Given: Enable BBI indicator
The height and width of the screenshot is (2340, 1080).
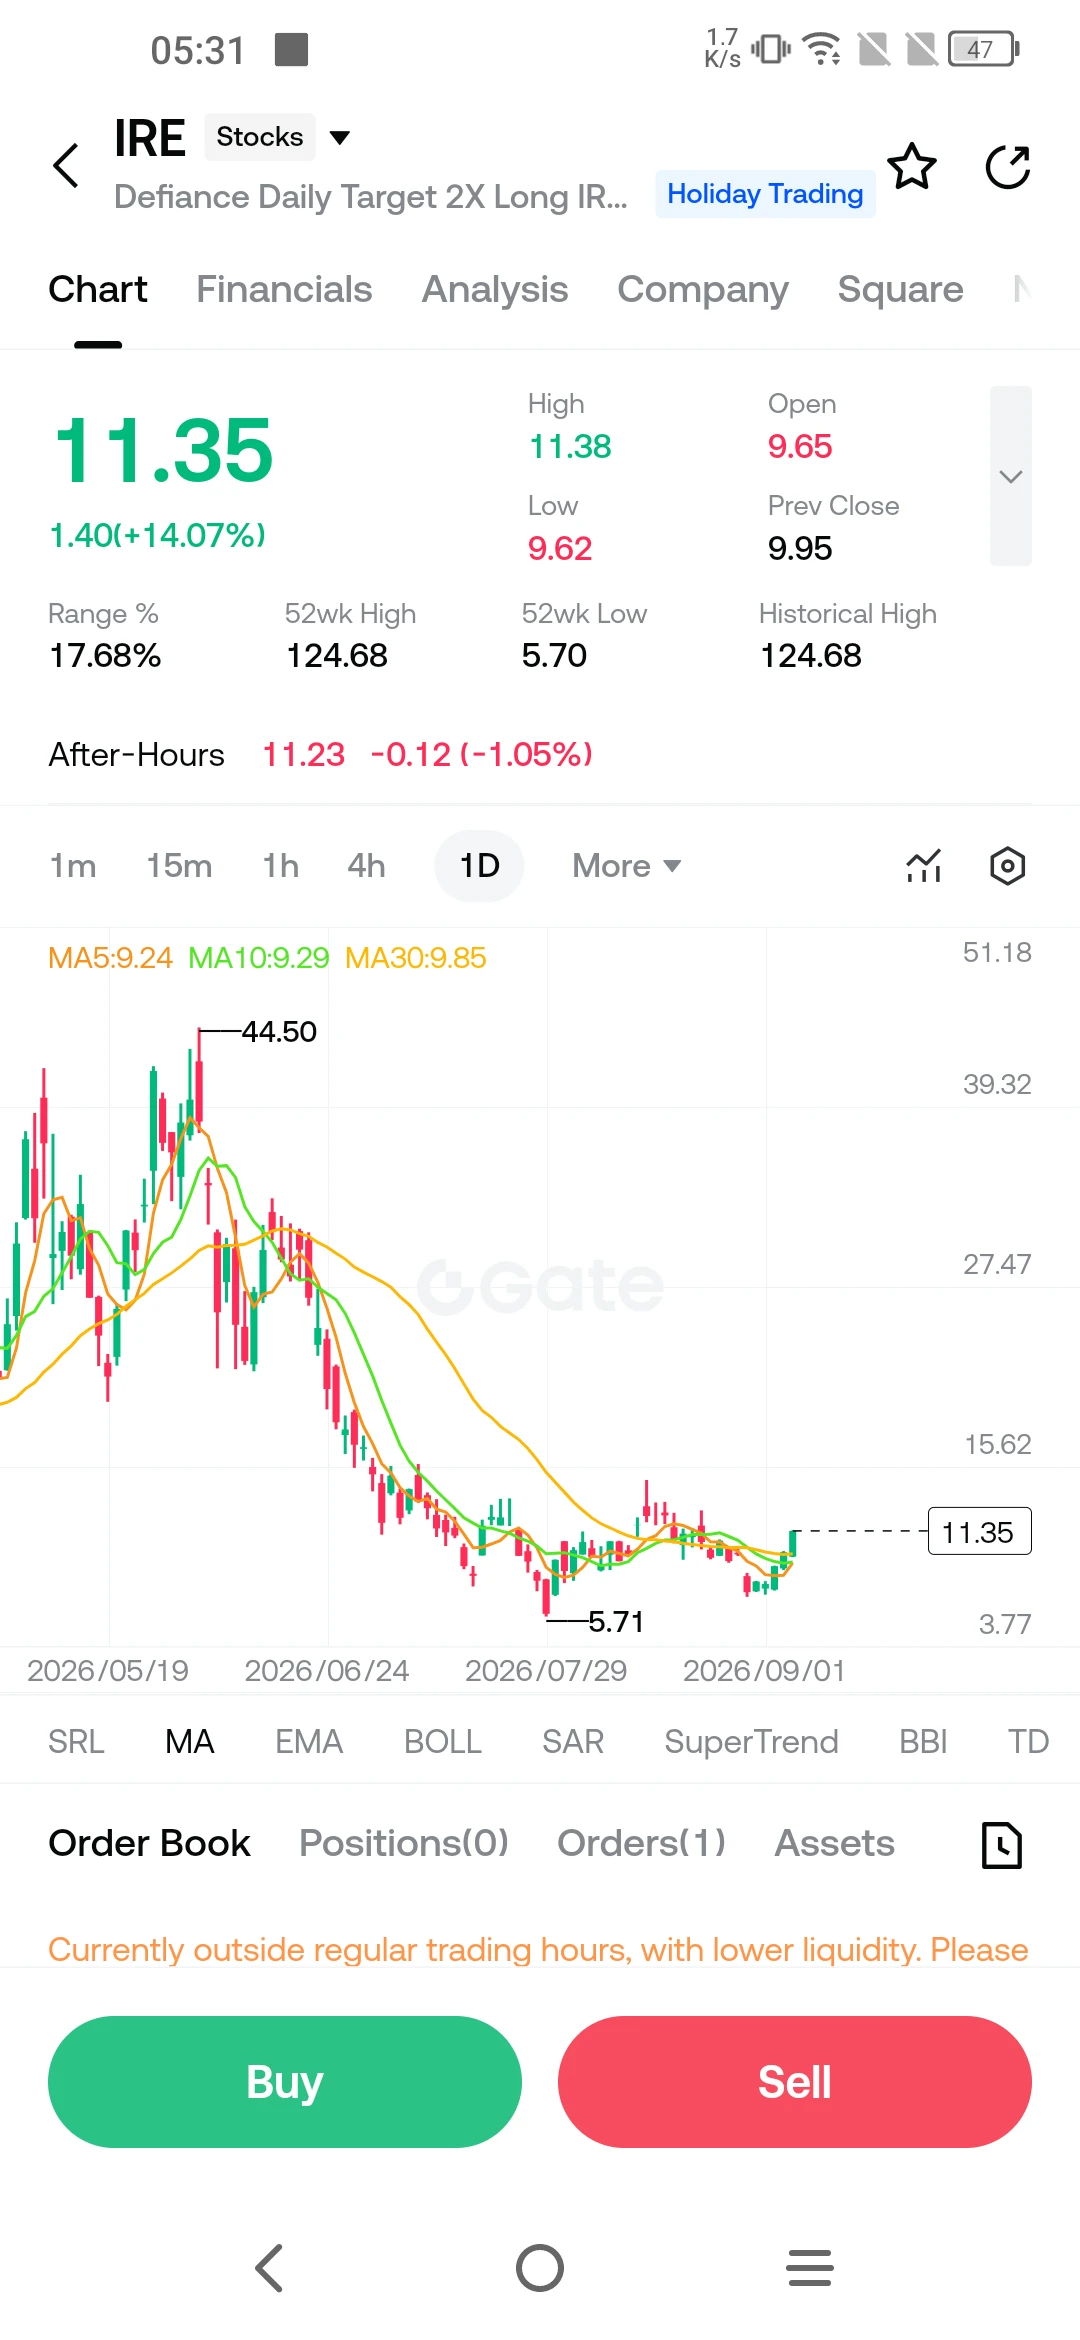Looking at the screenshot, I should pos(923,1742).
